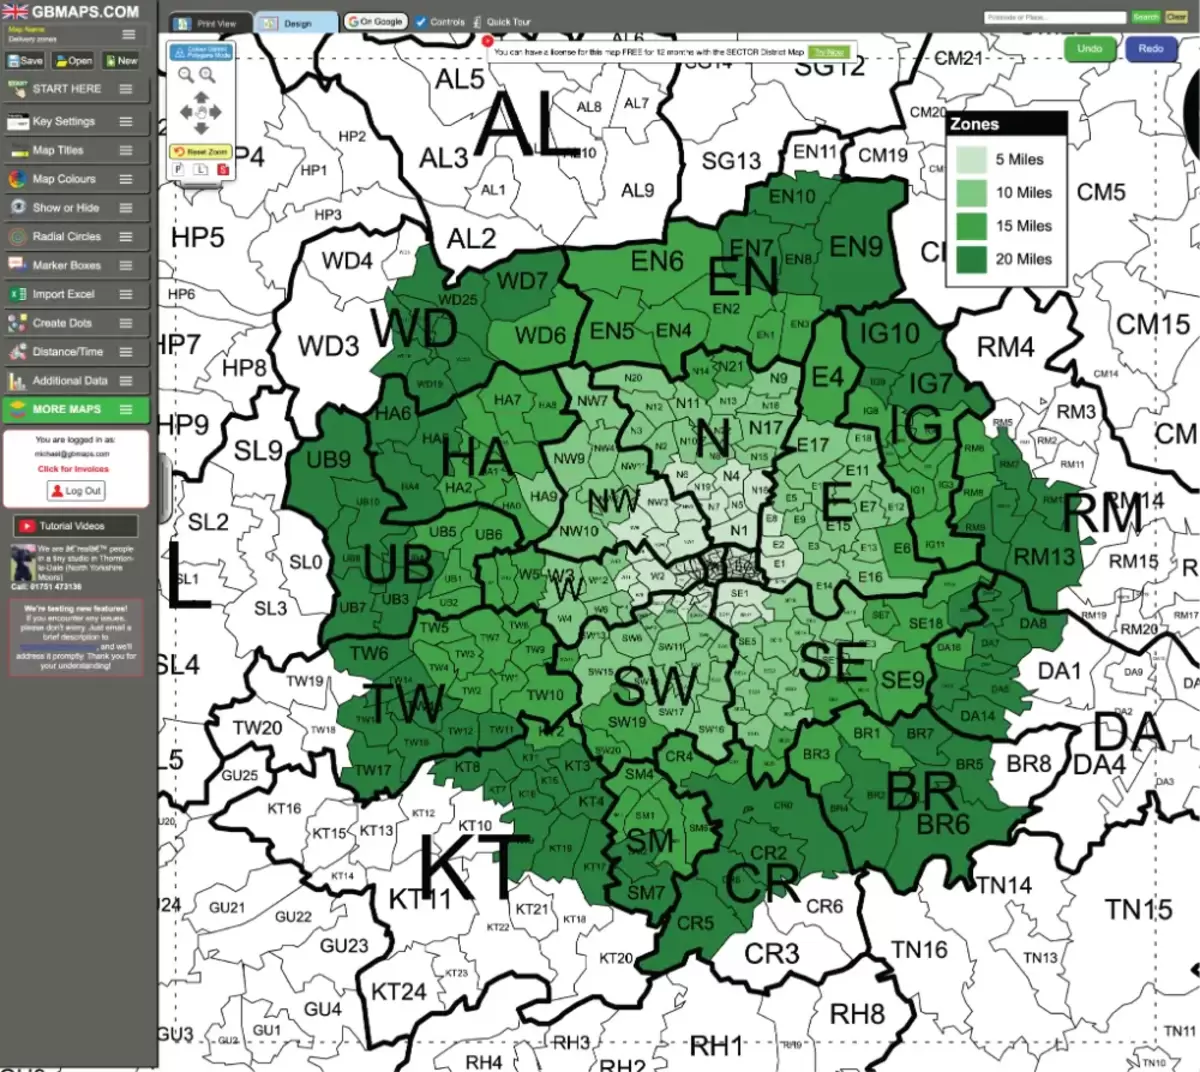The width and height of the screenshot is (1200, 1072).
Task: Pan the map right with arrow
Action: click(216, 112)
